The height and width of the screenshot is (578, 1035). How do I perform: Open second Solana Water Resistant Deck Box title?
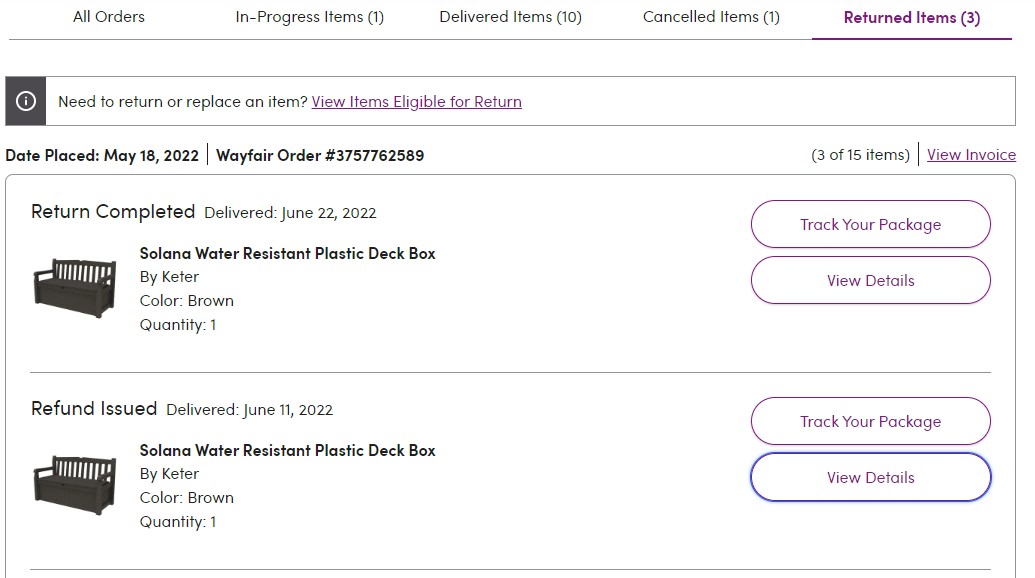point(287,451)
